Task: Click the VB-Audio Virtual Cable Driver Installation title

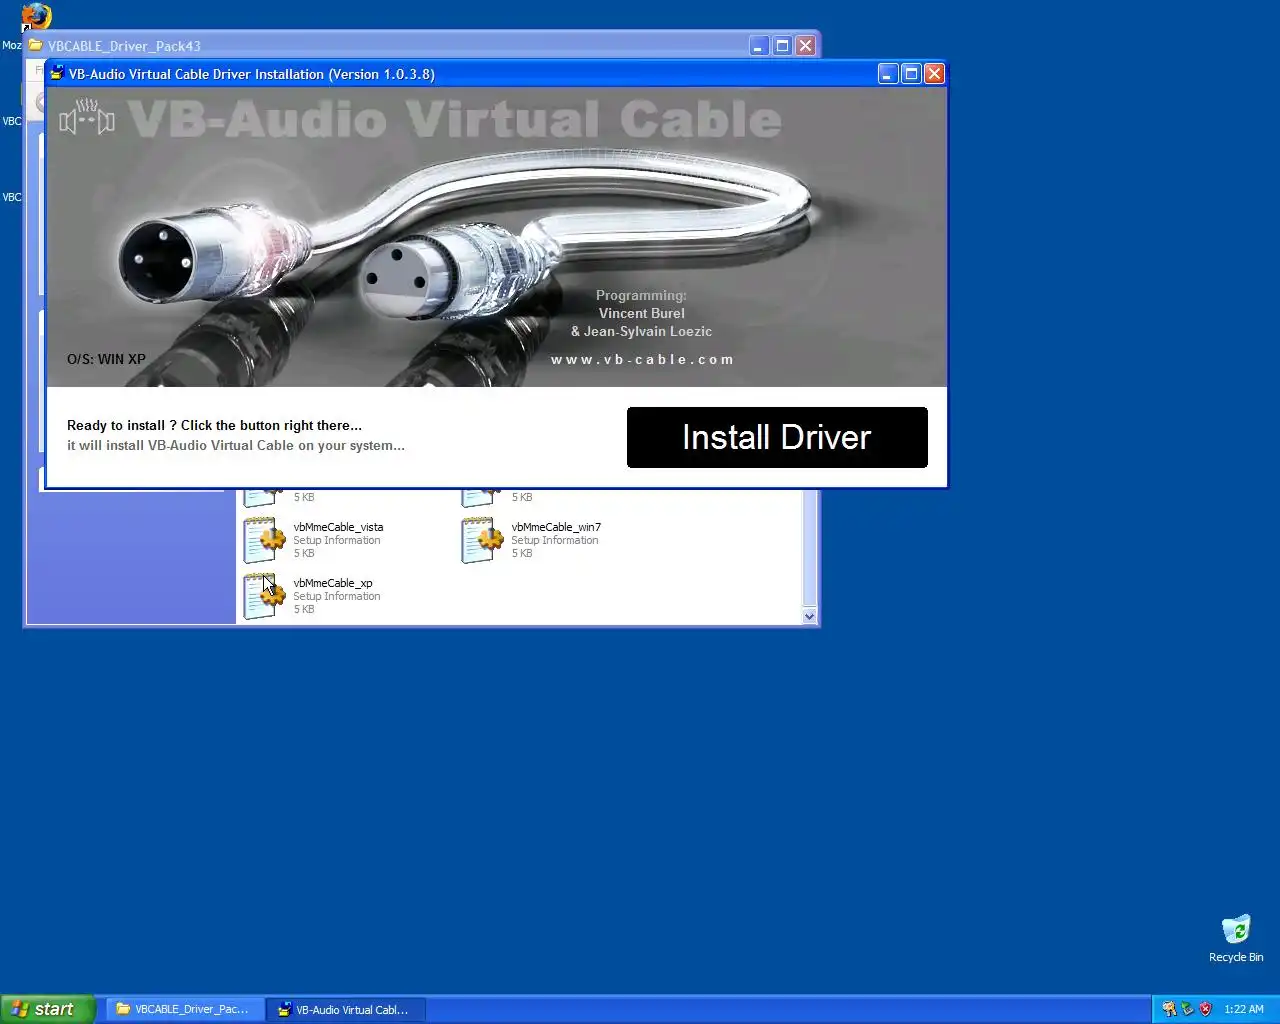Action: pyautogui.click(x=252, y=74)
